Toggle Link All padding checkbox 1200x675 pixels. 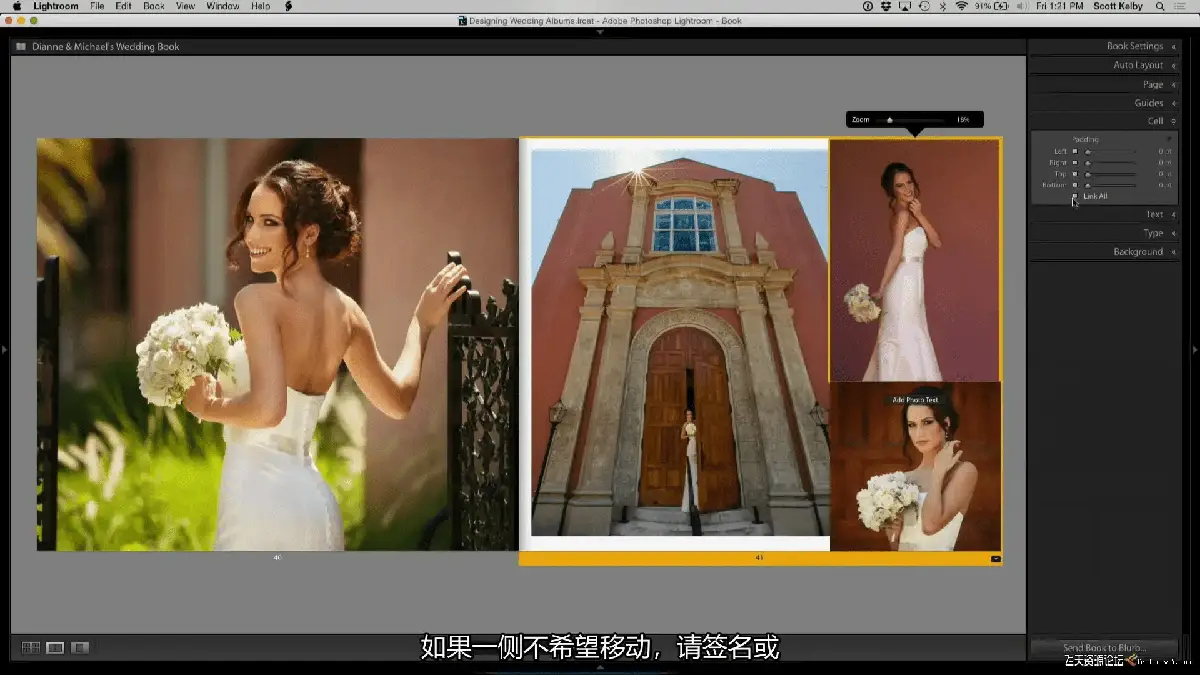click(x=1075, y=196)
